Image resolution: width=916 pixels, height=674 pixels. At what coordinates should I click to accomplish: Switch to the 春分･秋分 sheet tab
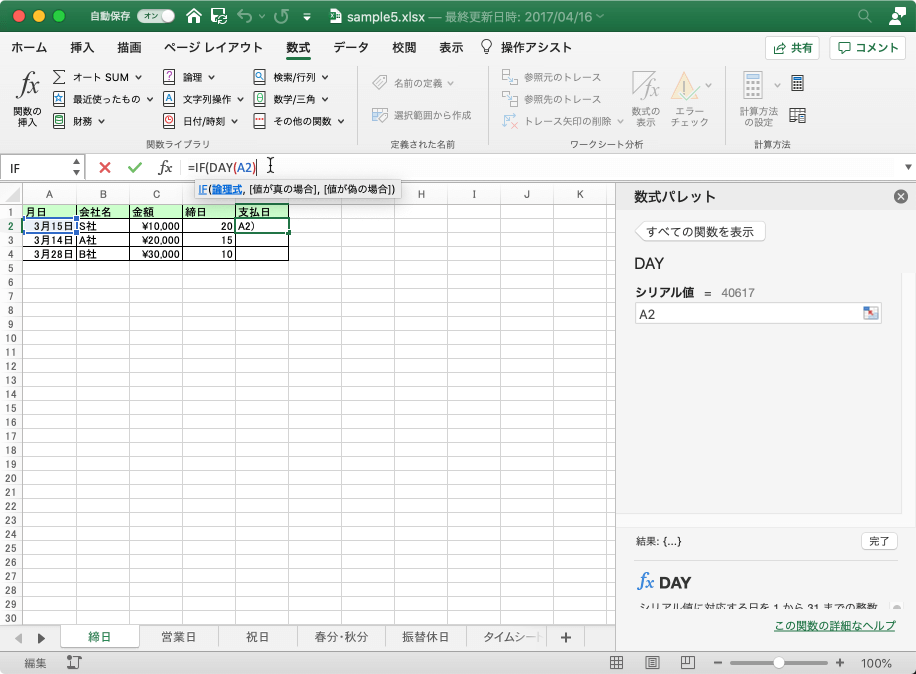341,637
